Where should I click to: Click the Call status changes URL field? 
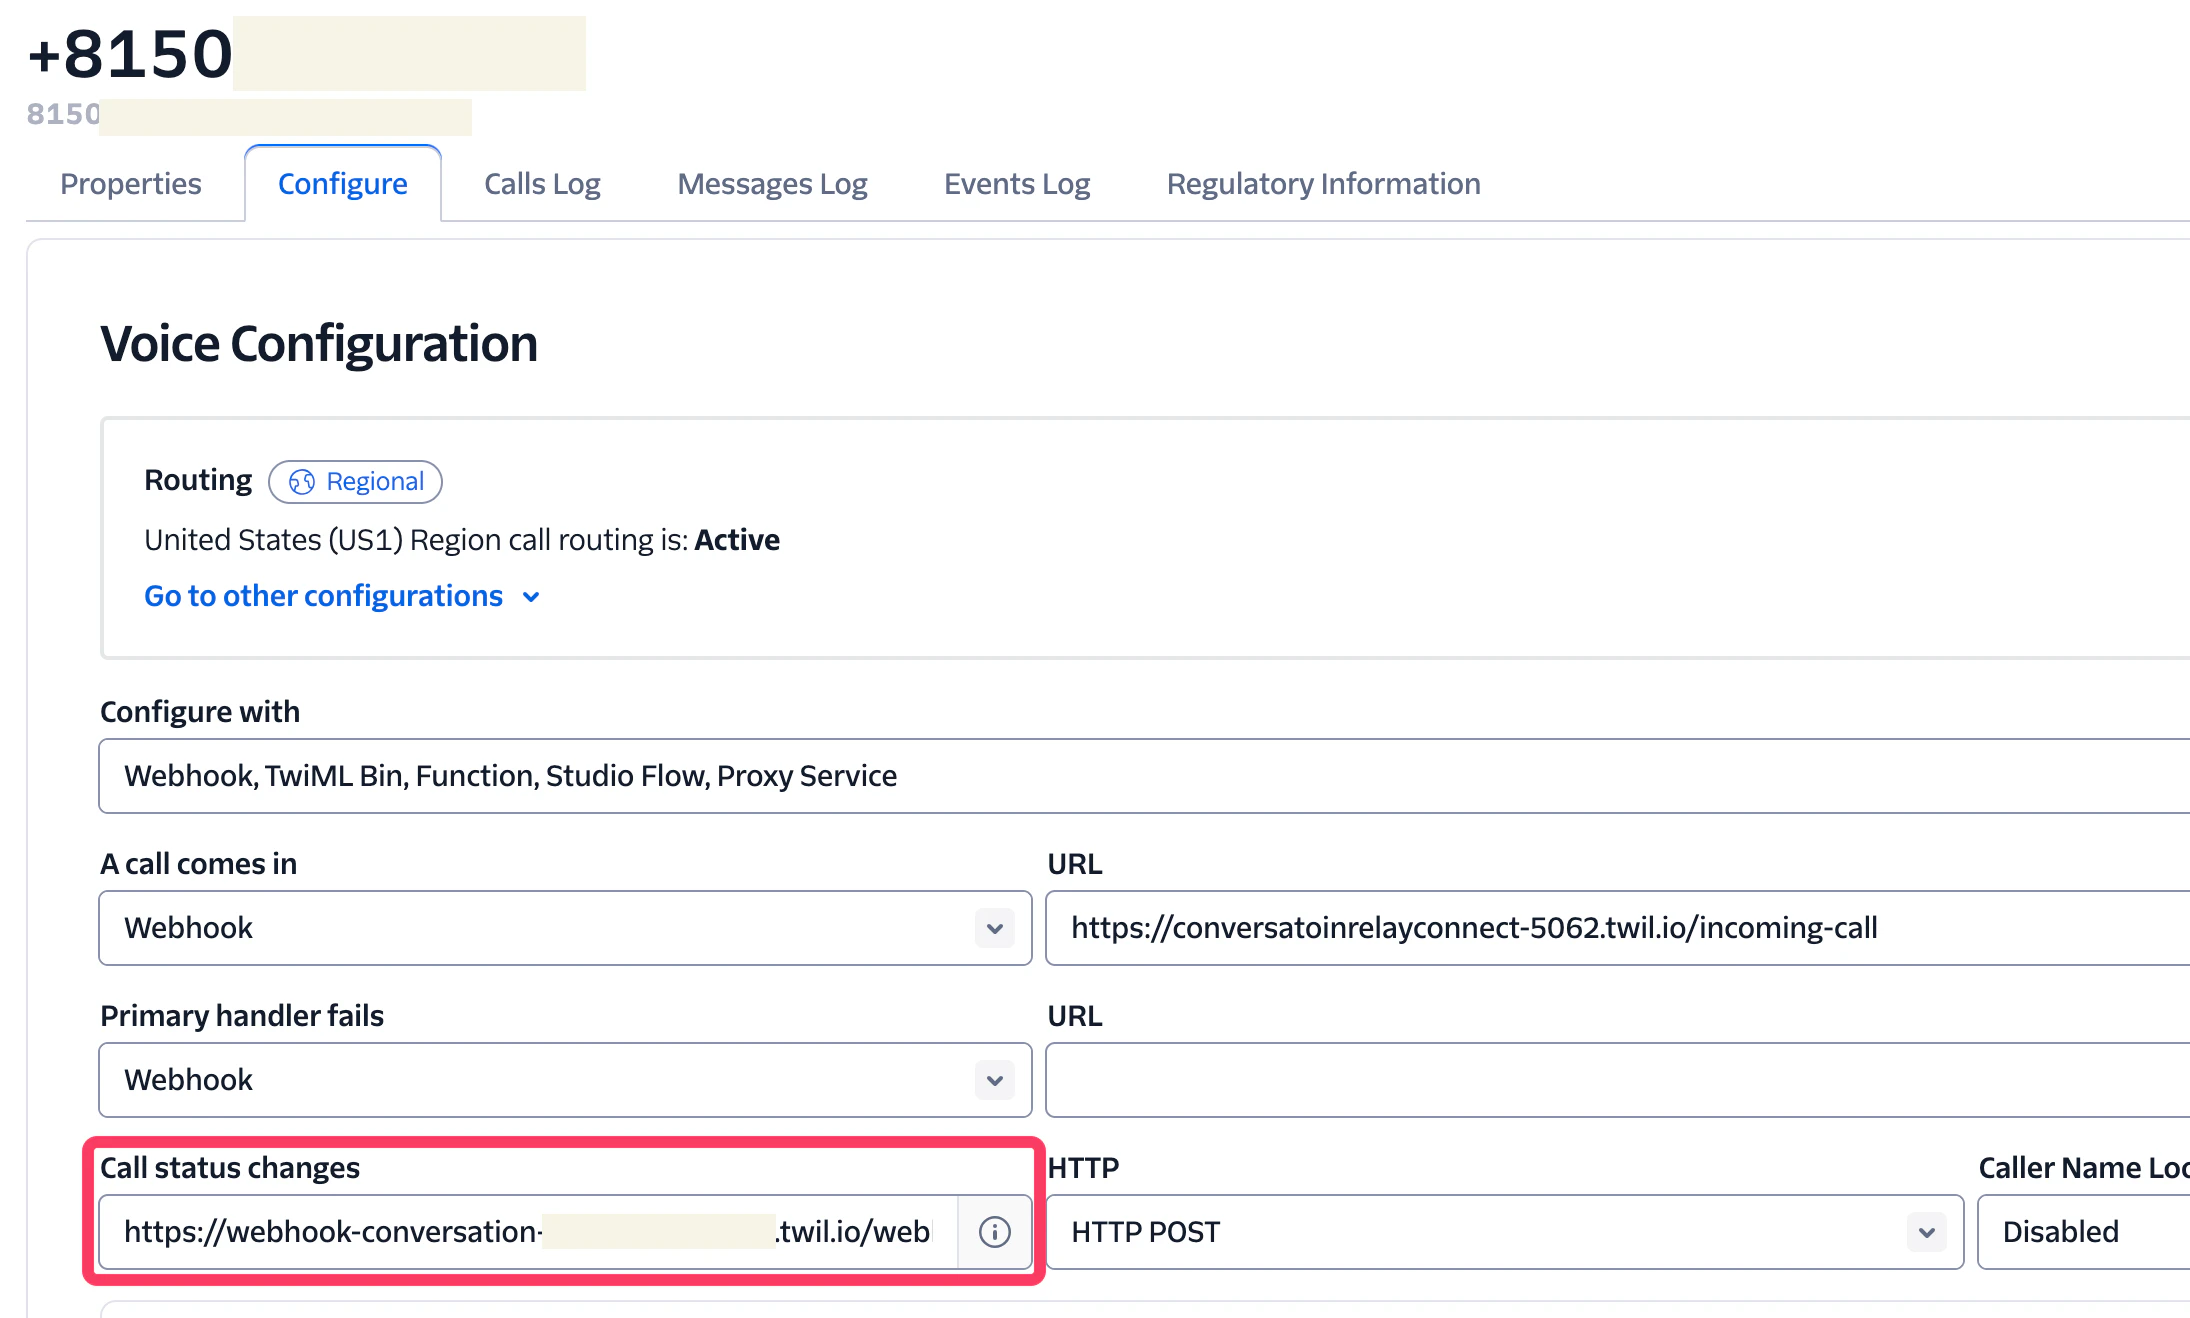(527, 1232)
